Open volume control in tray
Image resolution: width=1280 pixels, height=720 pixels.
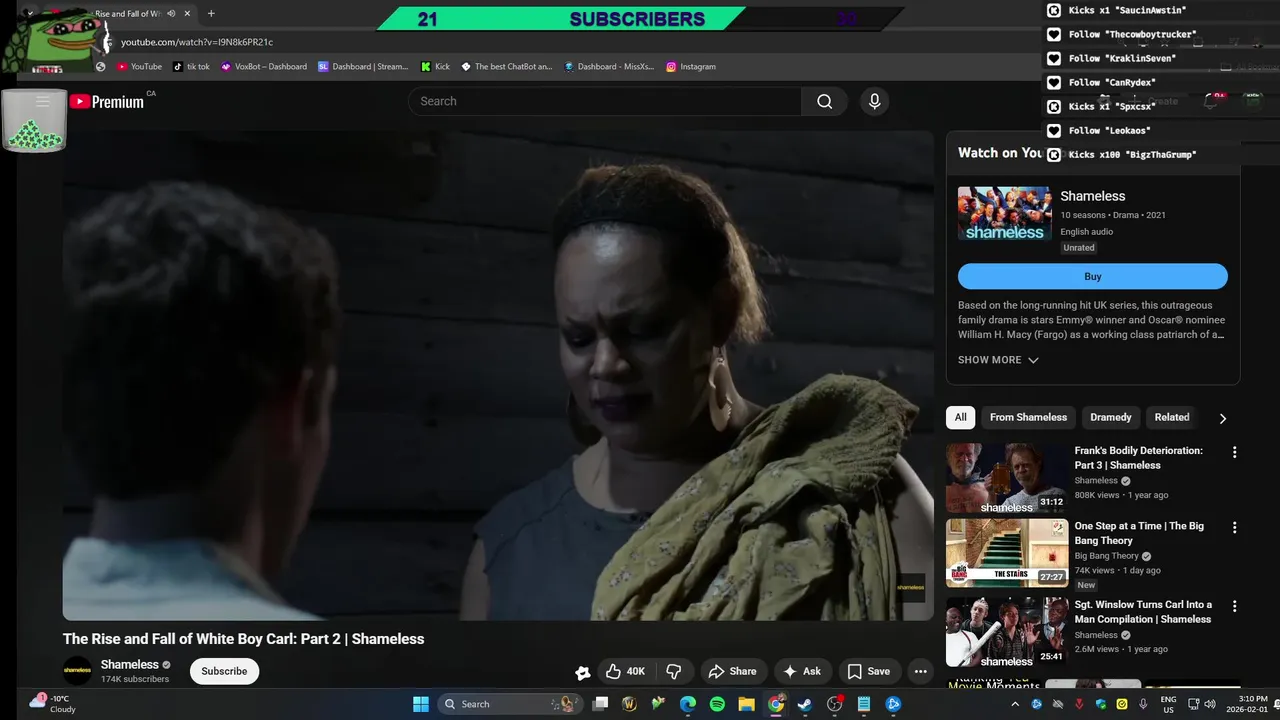click(1210, 704)
